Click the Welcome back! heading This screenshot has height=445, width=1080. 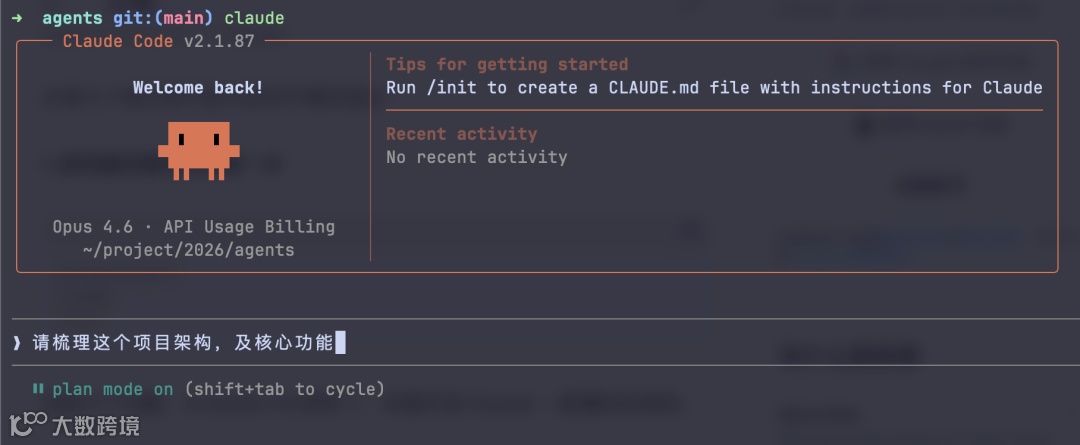tap(198, 88)
